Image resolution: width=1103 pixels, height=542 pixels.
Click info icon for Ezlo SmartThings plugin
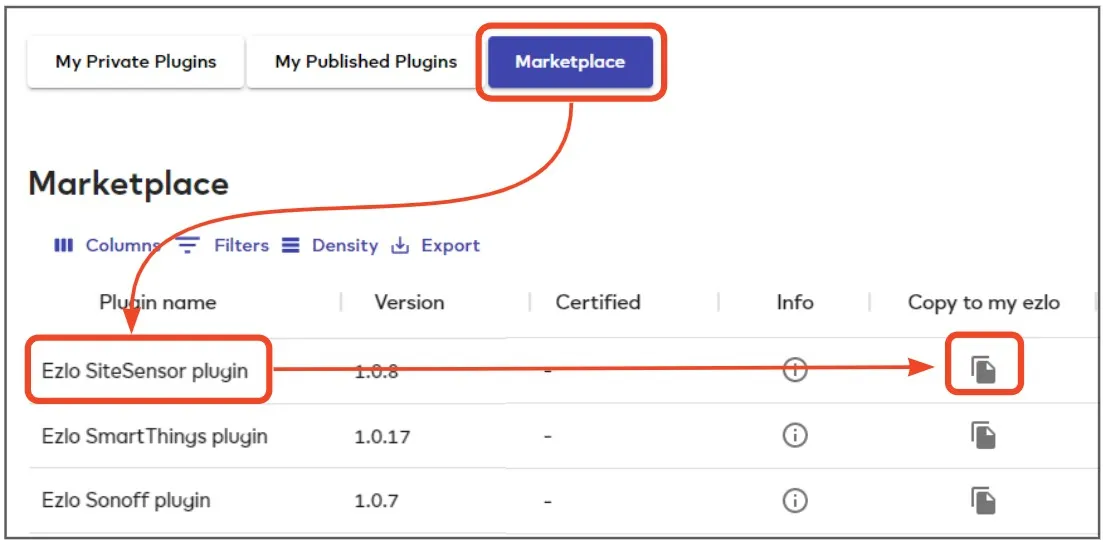[795, 436]
